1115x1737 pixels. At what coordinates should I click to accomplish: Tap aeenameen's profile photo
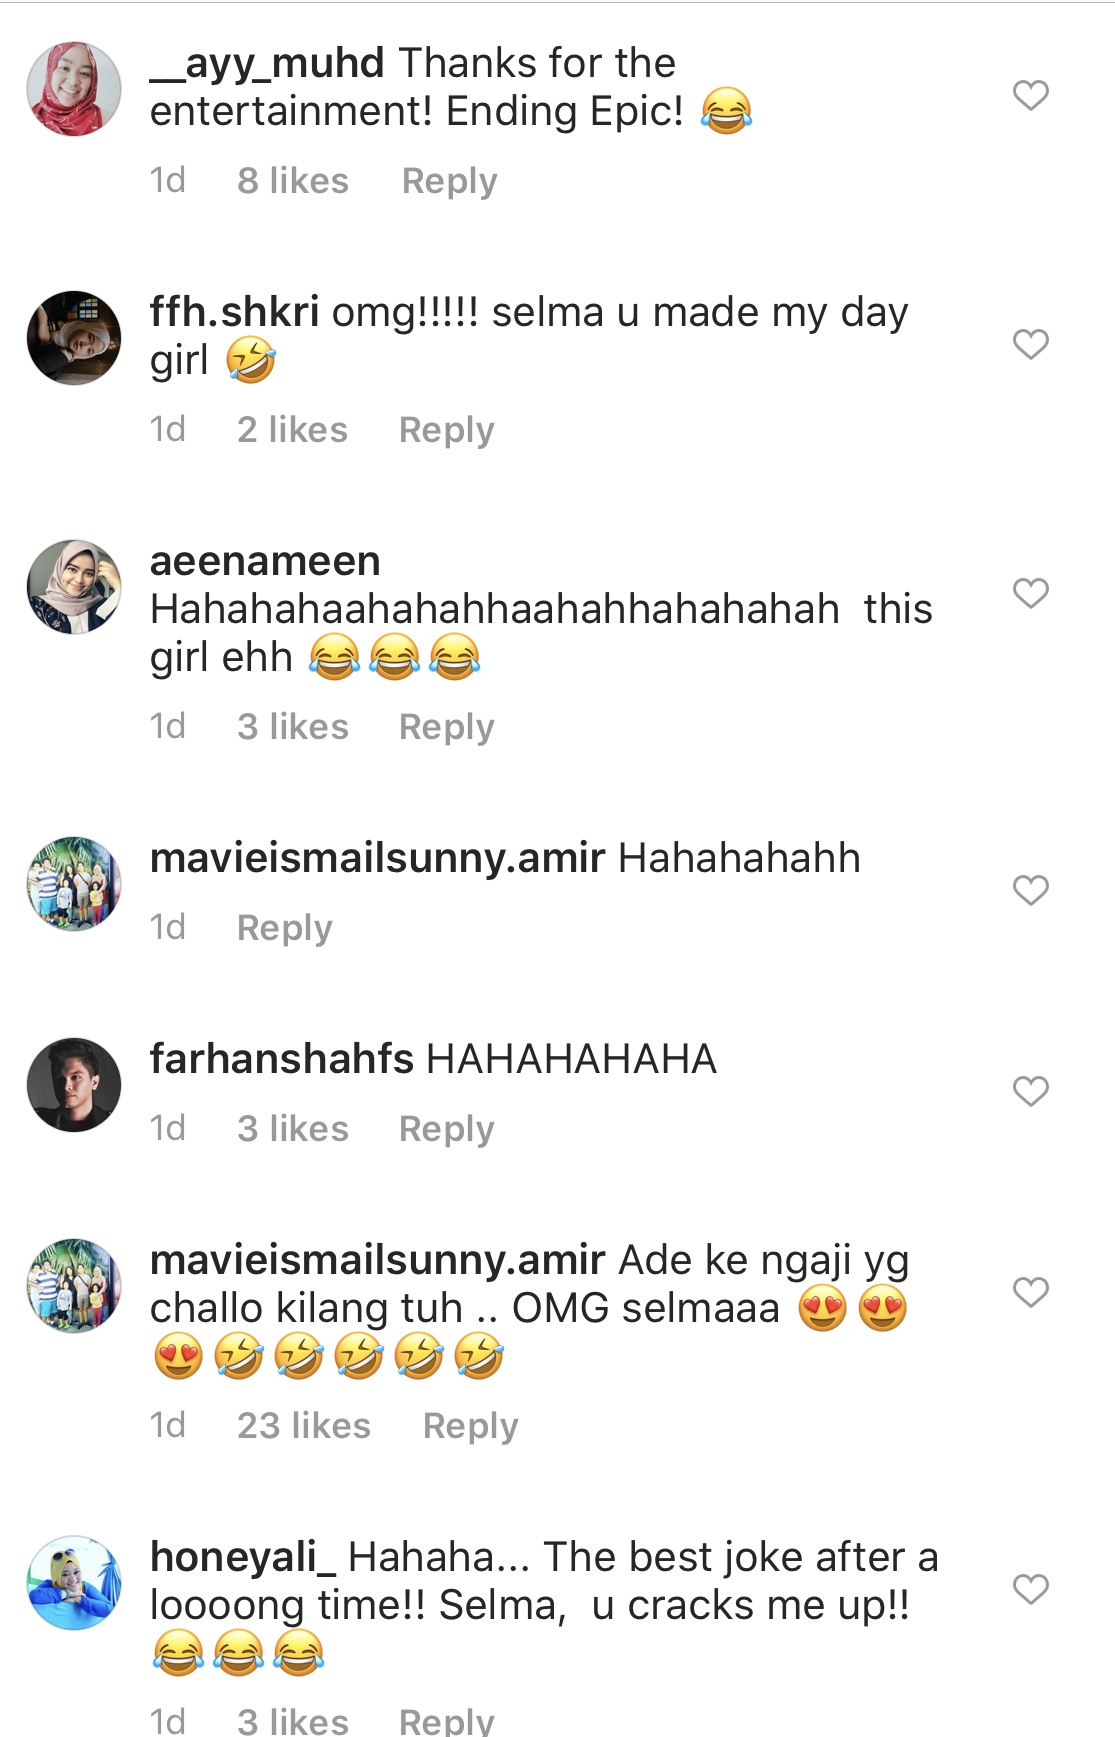click(74, 587)
